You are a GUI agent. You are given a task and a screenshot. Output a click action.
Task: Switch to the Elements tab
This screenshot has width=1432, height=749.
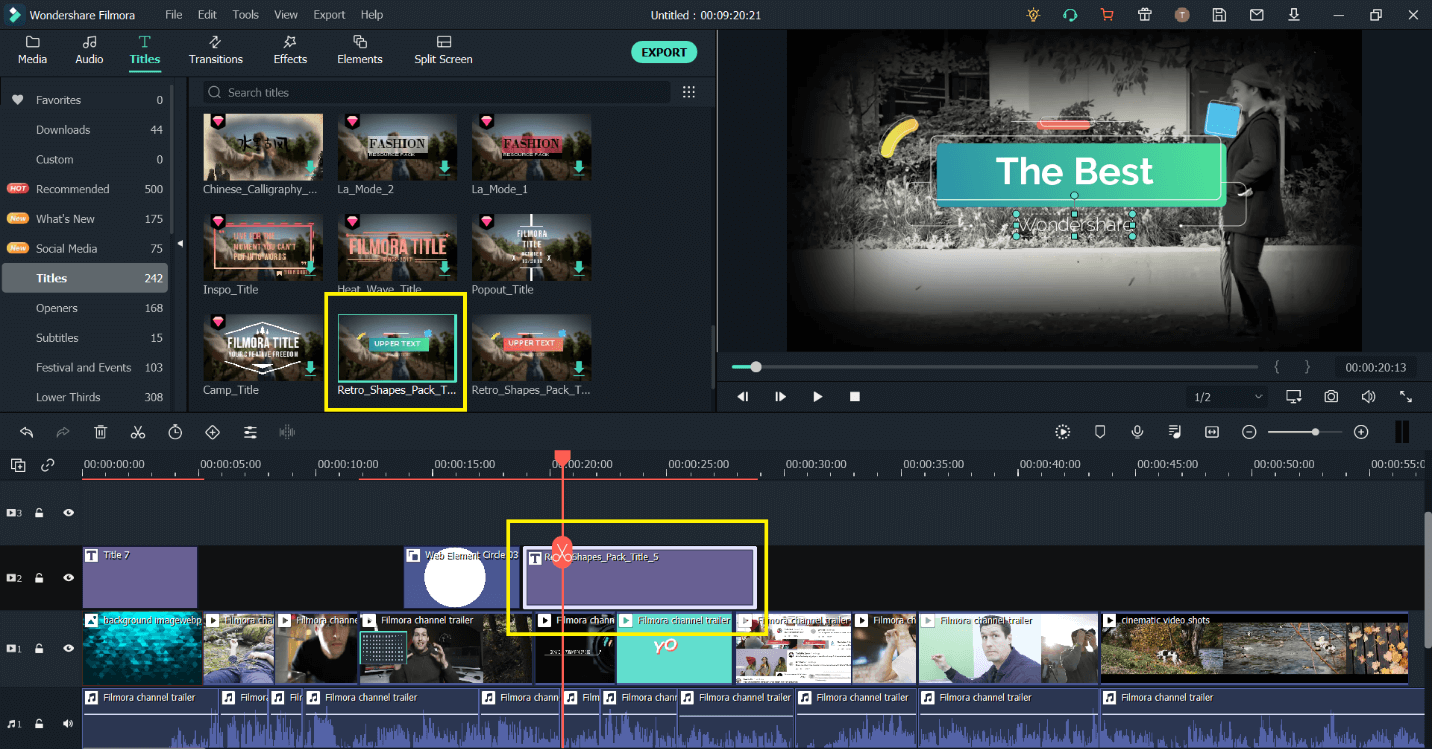tap(360, 50)
